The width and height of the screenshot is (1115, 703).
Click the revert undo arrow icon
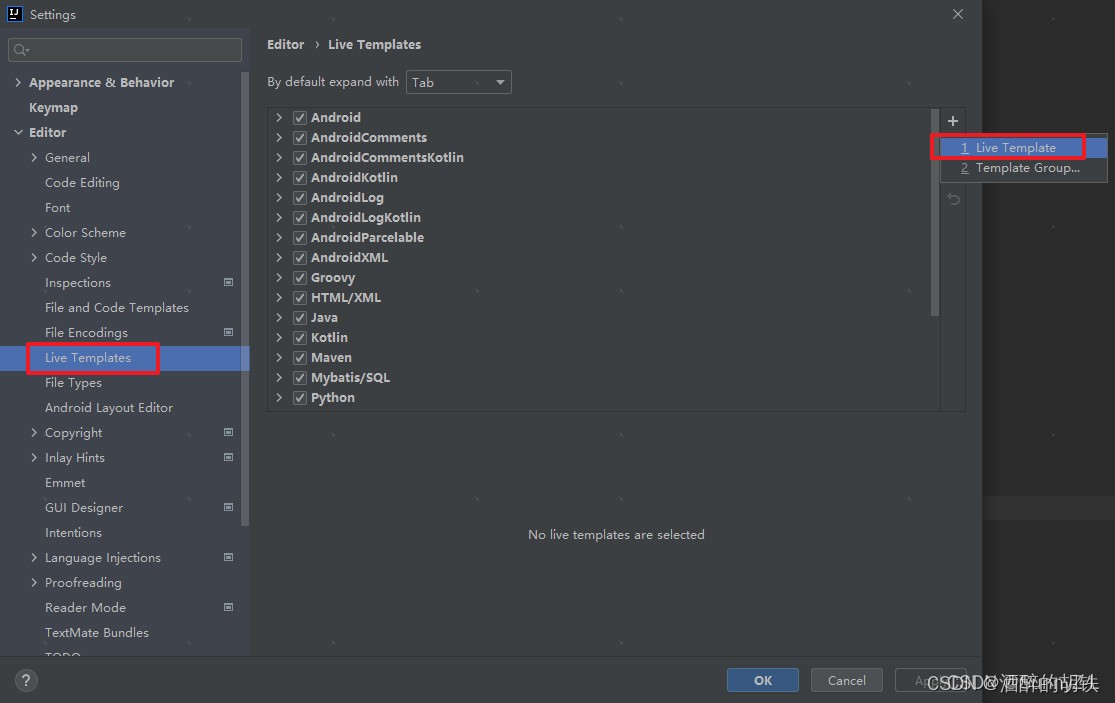954,200
